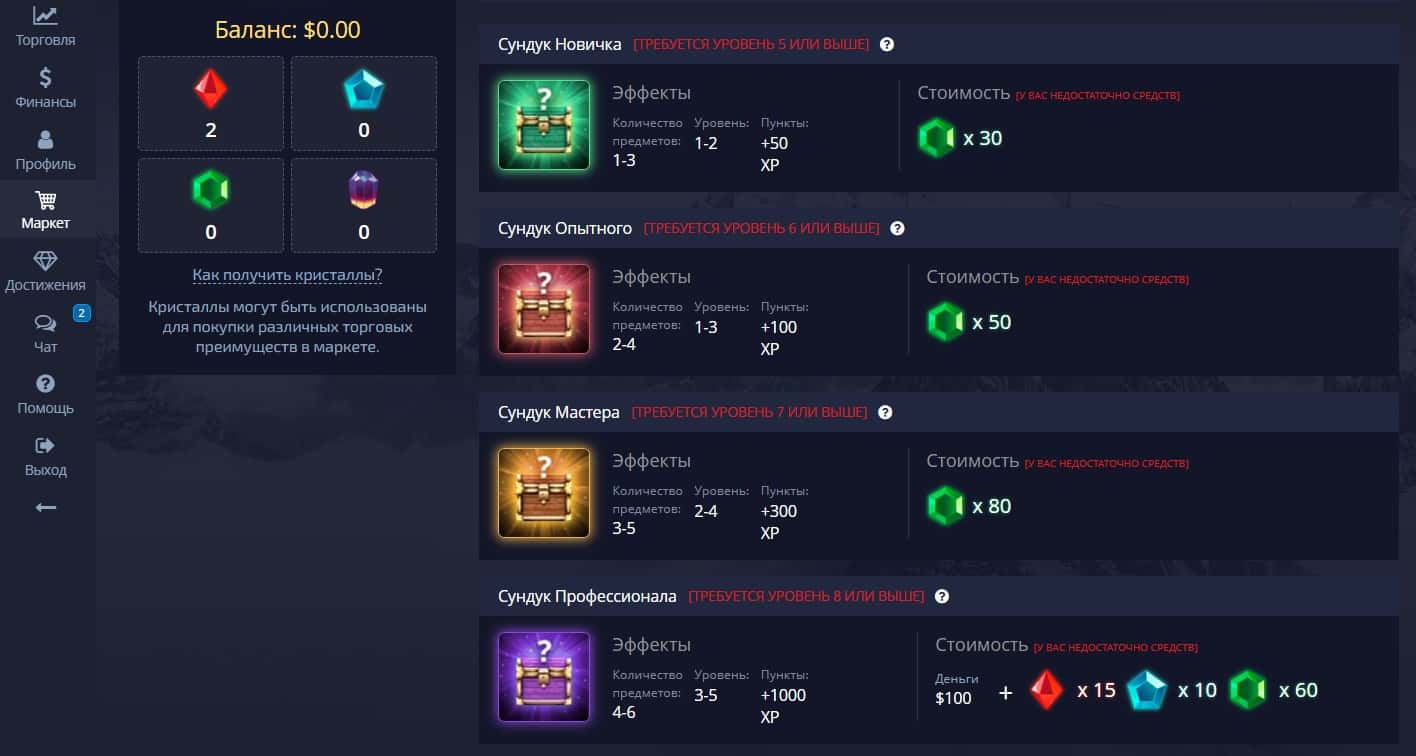Select the green Сундук Новичка chest

(x=544, y=124)
